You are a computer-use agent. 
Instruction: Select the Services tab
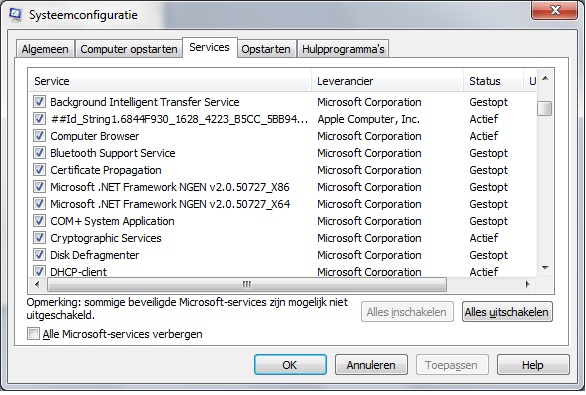point(209,47)
